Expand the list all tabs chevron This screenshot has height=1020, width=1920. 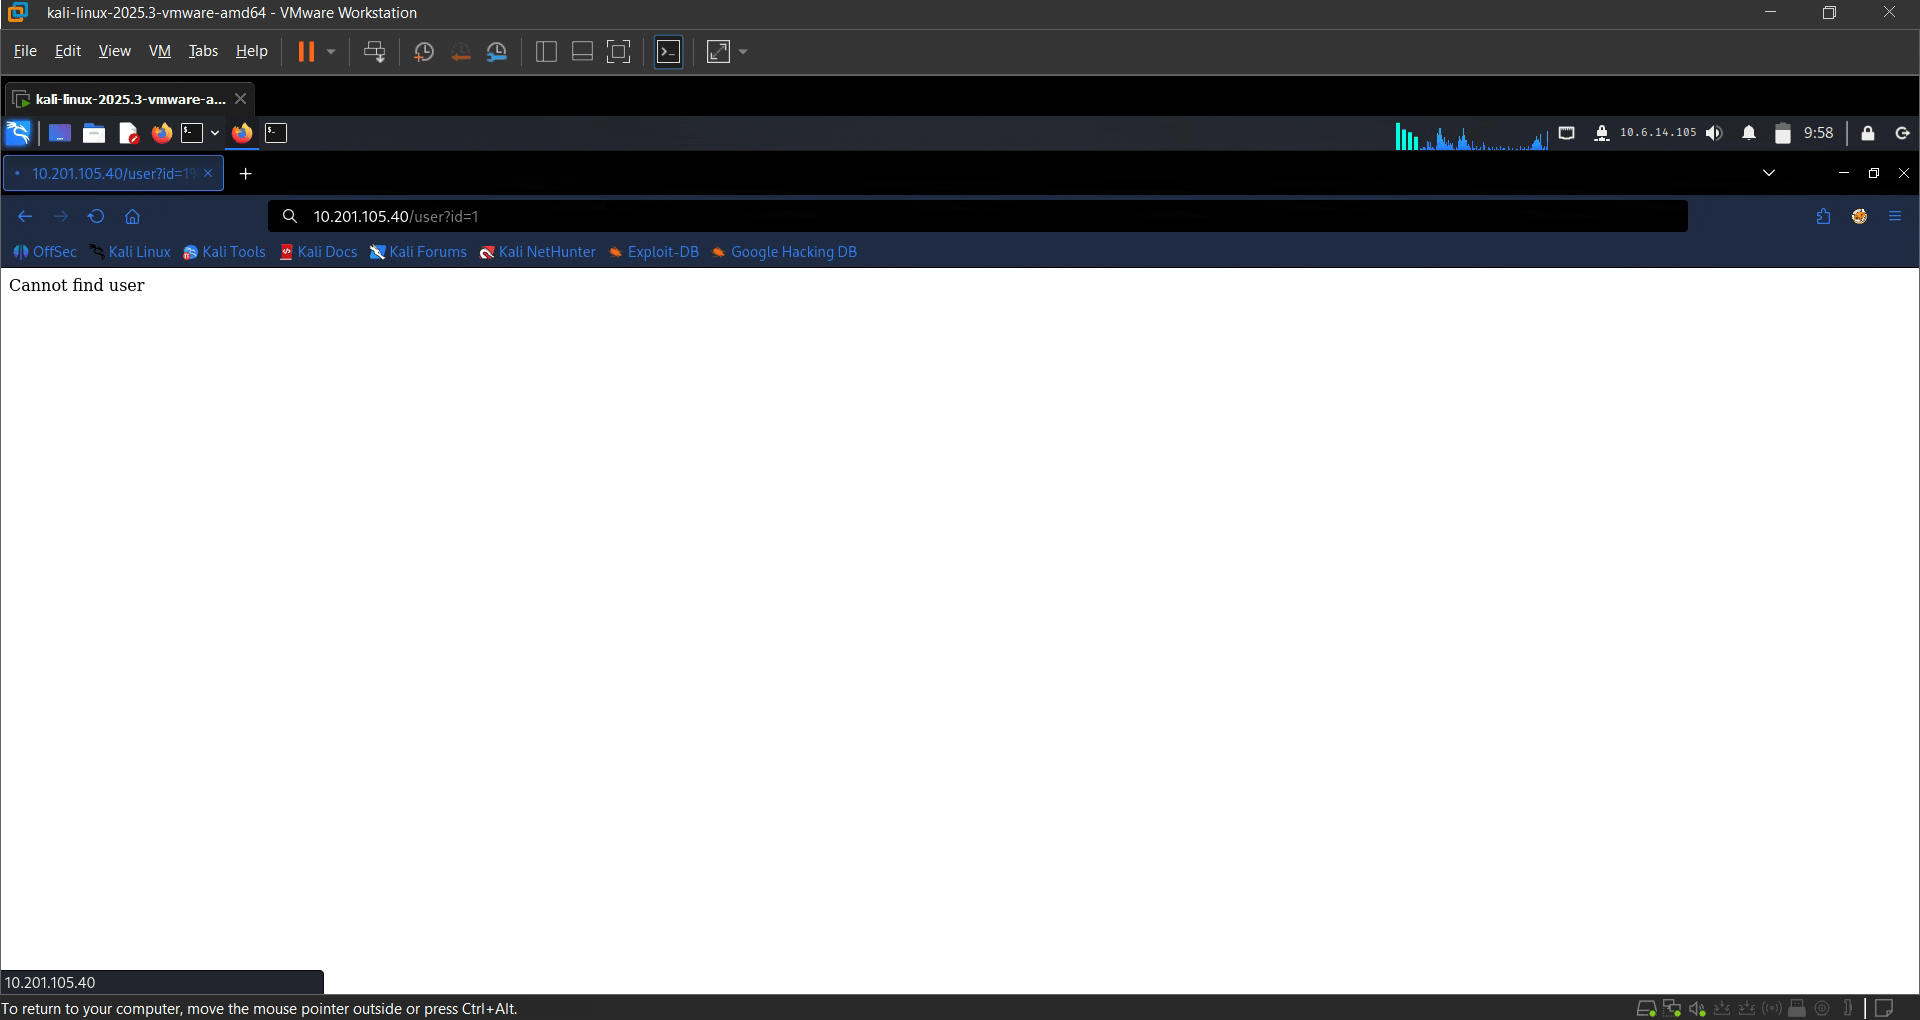[1768, 173]
